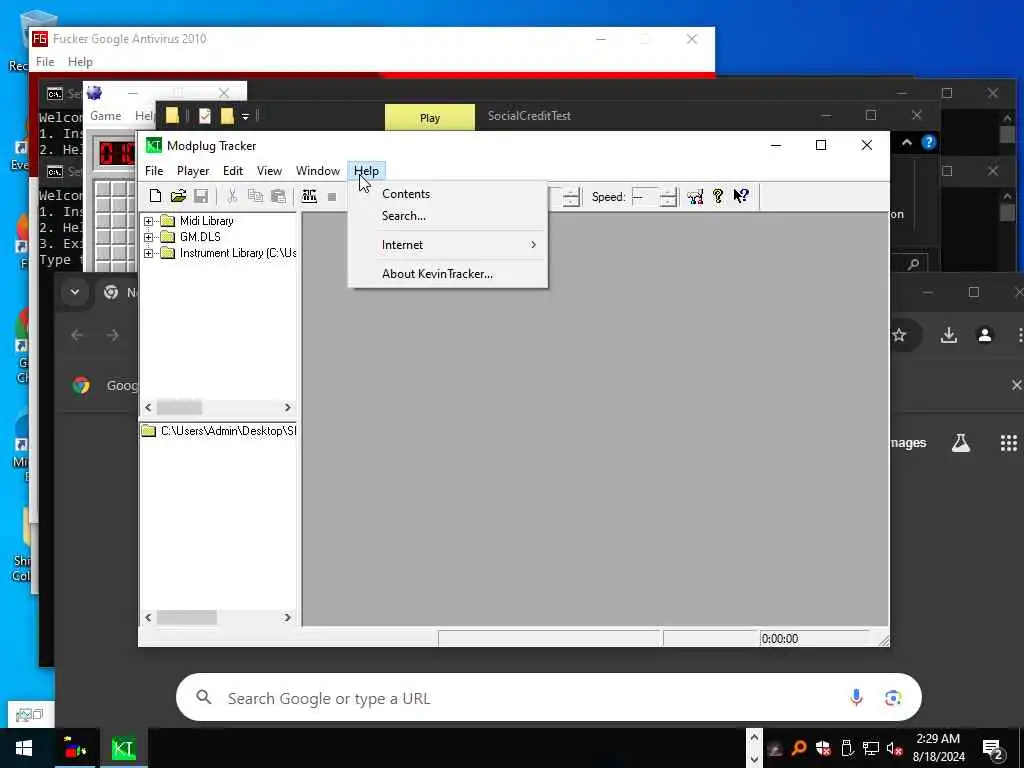Click the Stop playback square icon
Screen dimensions: 1024x768
point(332,197)
